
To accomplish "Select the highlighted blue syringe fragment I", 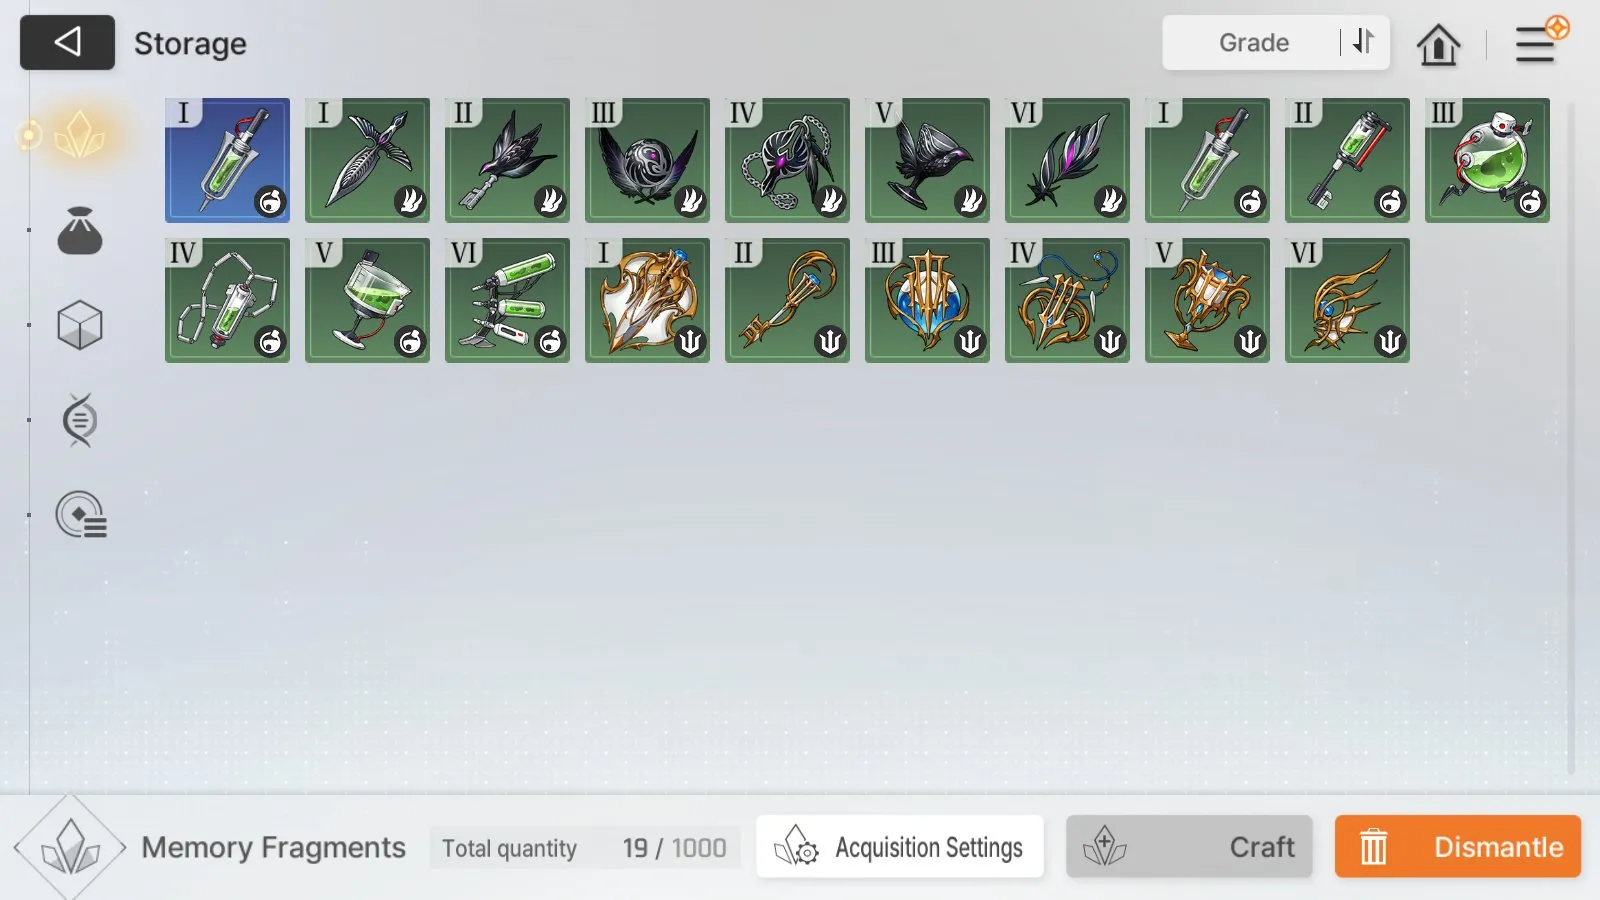I will pyautogui.click(x=227, y=160).
